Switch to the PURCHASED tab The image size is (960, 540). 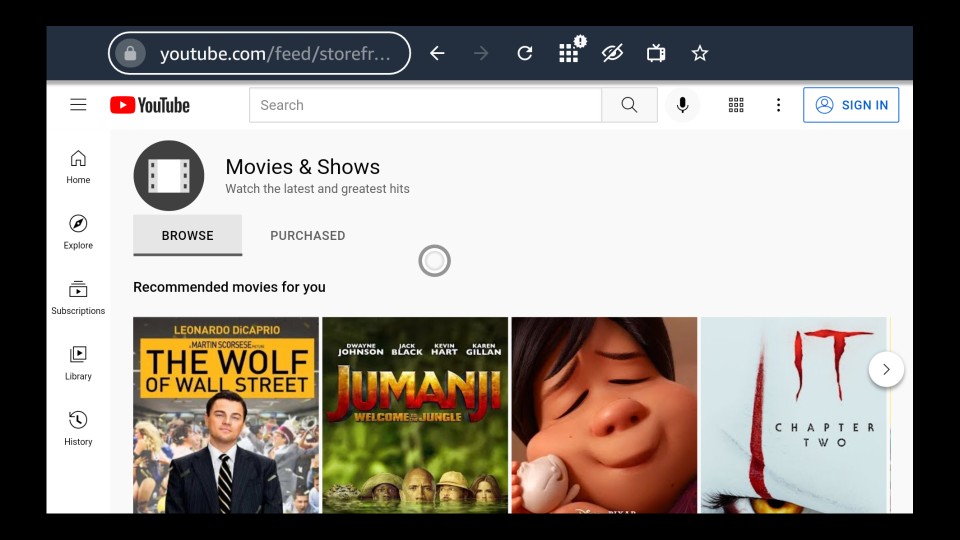click(x=308, y=235)
